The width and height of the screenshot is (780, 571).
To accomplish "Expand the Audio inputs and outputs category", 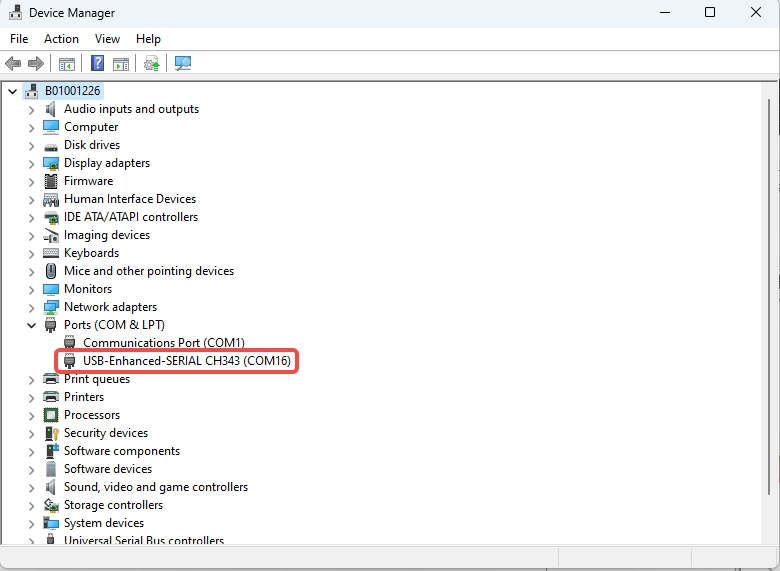I will [31, 109].
